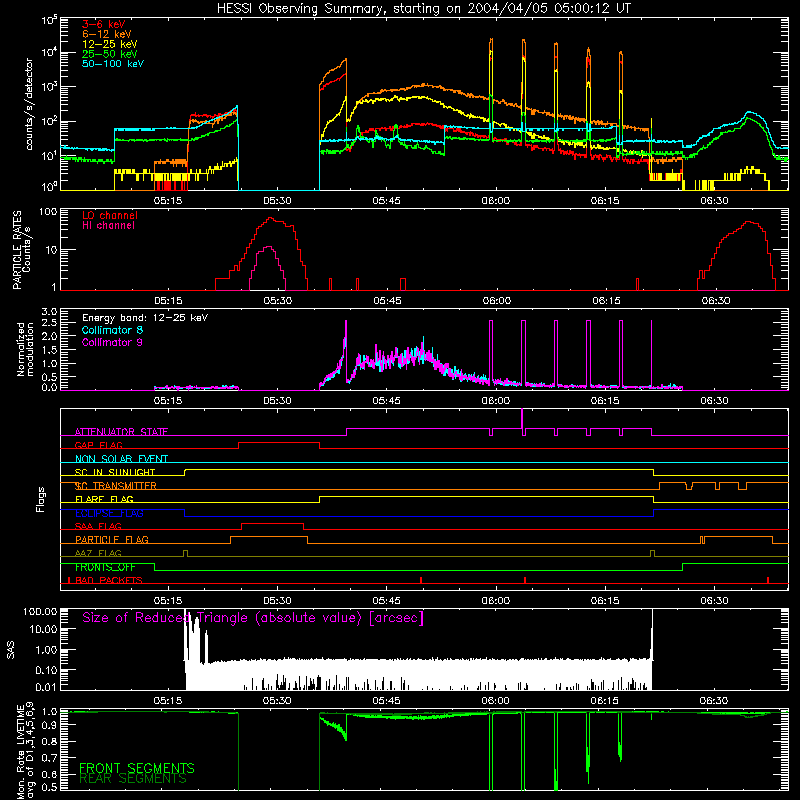Click the yellow 12-25 keV legend entry
Image resolution: width=800 pixels, height=800 pixels.
(110, 44)
